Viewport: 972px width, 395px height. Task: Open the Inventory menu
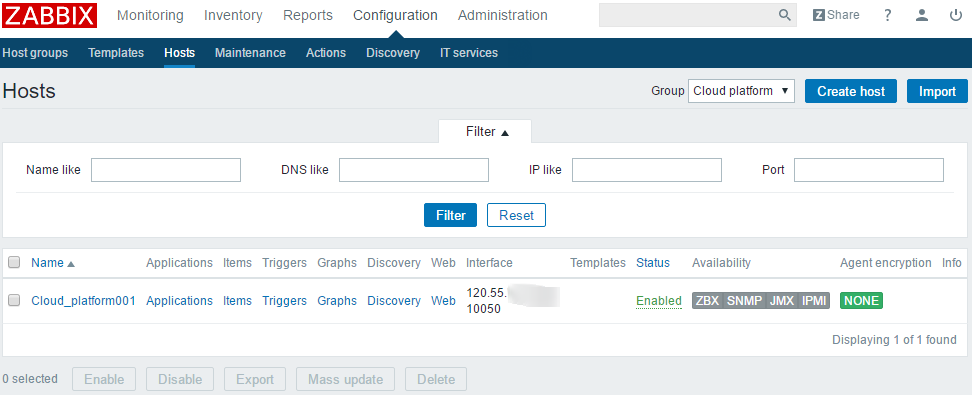coord(233,15)
